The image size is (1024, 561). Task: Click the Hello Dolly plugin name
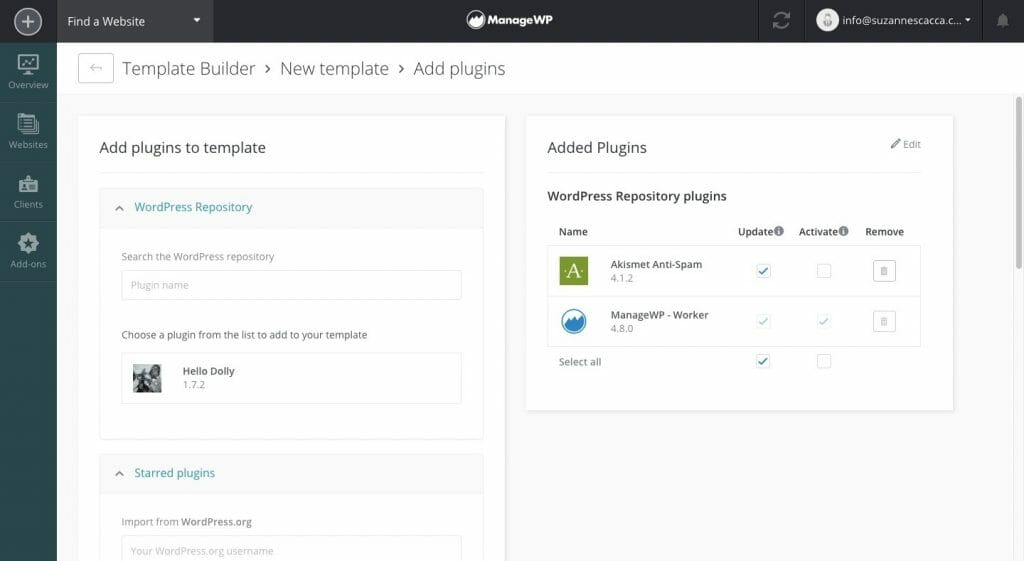[208, 371]
